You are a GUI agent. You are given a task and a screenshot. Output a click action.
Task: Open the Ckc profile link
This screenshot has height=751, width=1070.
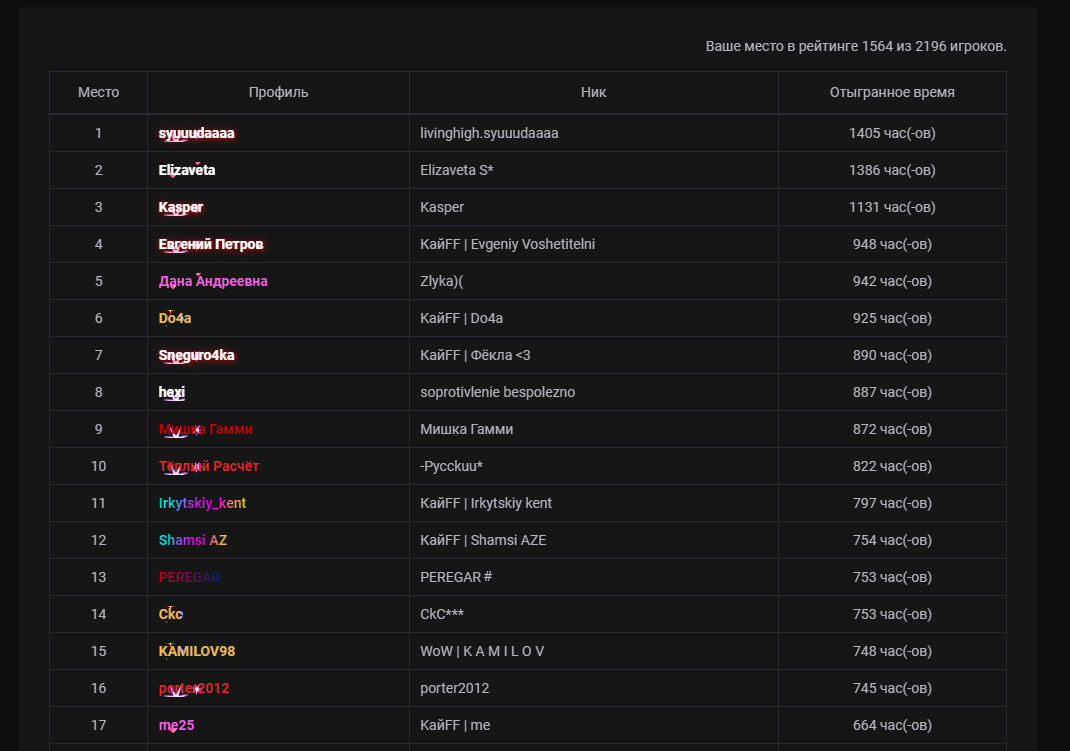click(x=171, y=614)
